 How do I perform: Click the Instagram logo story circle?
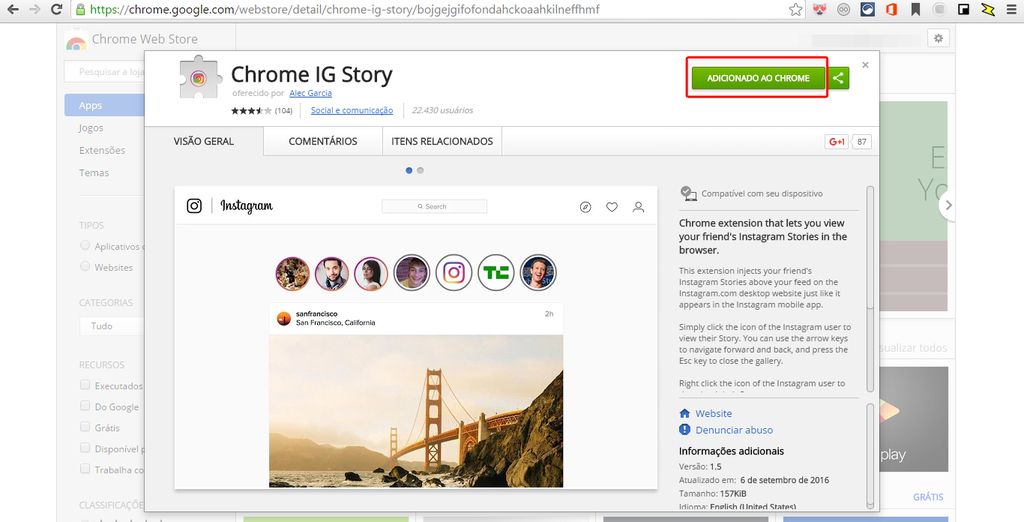[454, 272]
